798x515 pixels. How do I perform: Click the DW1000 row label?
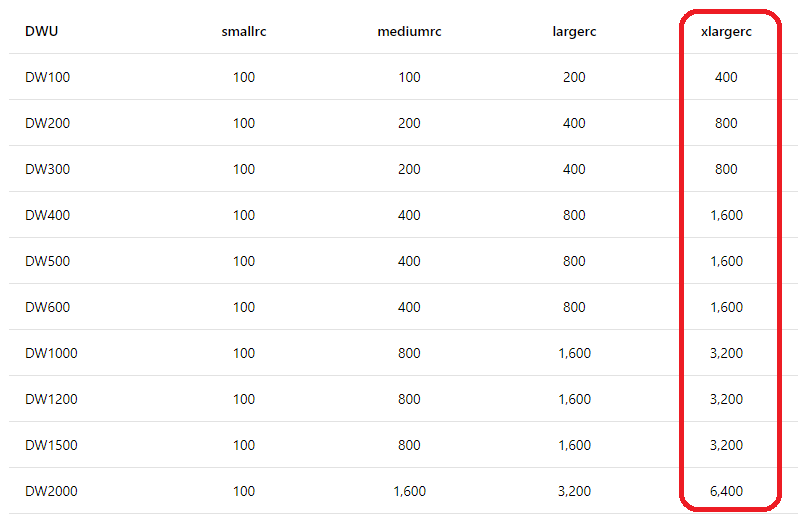[x=51, y=353]
